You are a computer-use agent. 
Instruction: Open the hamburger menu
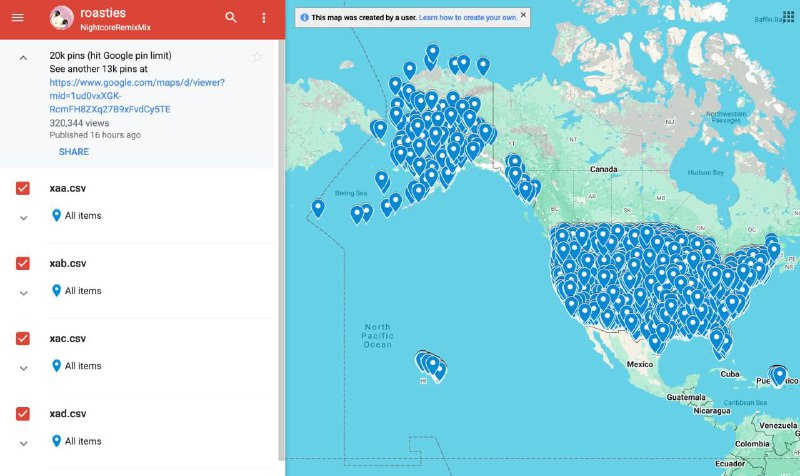[17, 18]
